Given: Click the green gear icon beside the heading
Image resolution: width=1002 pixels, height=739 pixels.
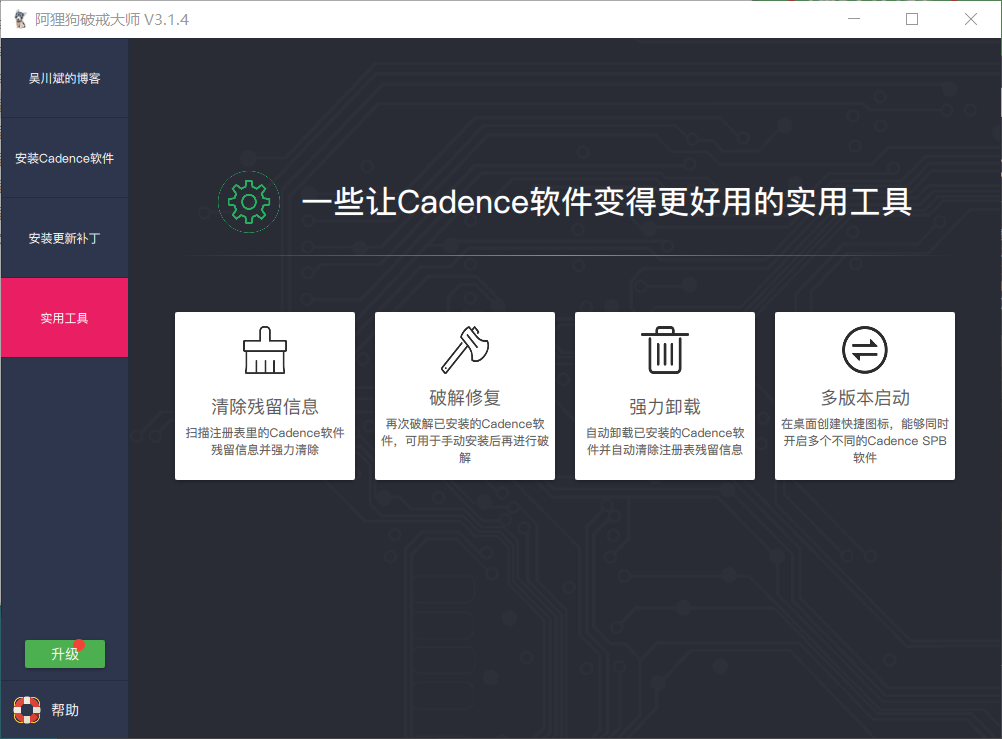Looking at the screenshot, I should 249,201.
